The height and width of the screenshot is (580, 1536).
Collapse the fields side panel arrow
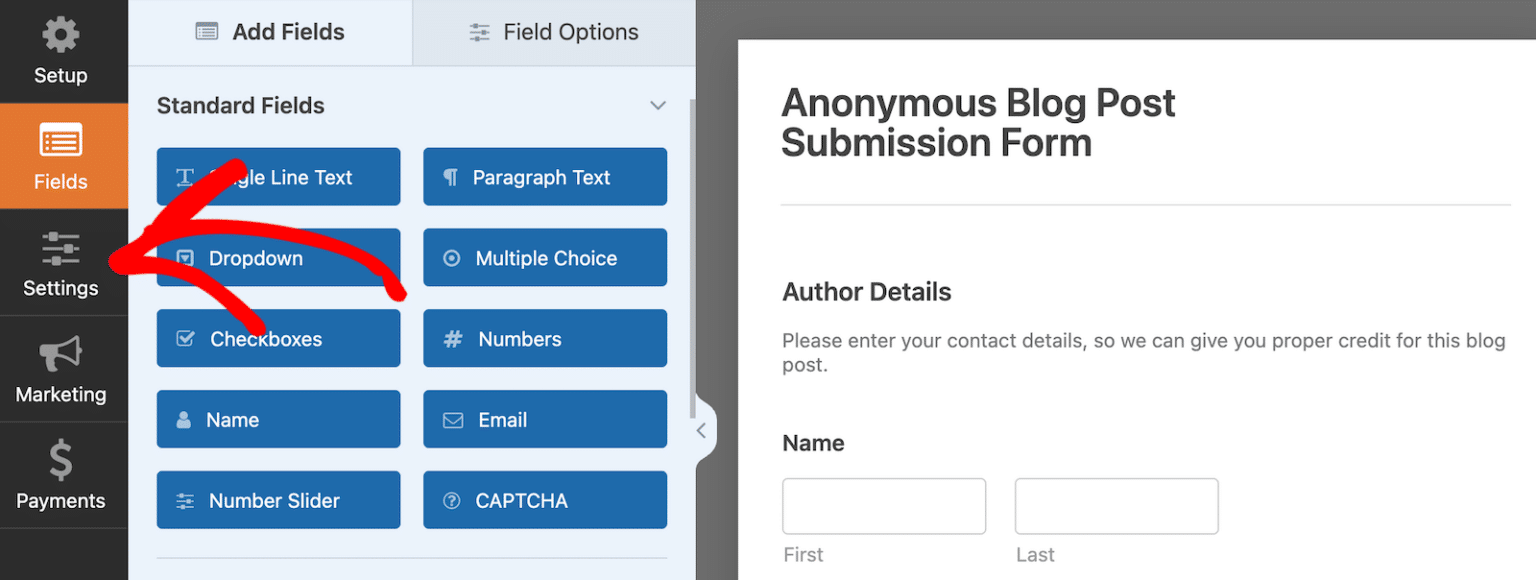click(x=701, y=430)
